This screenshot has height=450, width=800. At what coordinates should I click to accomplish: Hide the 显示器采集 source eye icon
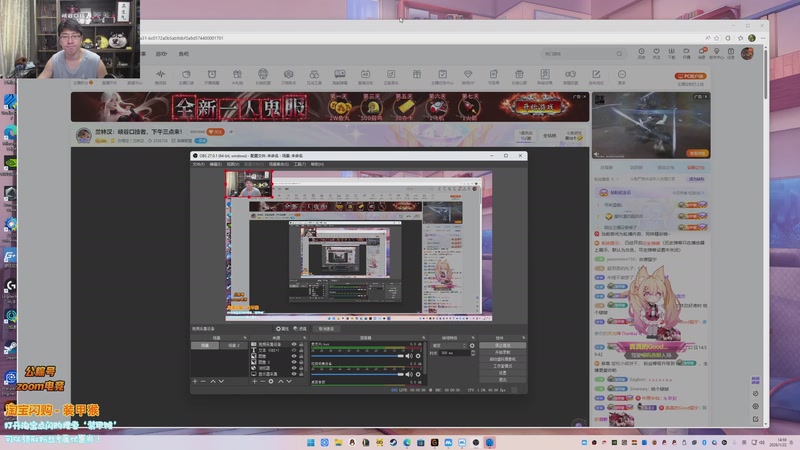click(x=294, y=374)
